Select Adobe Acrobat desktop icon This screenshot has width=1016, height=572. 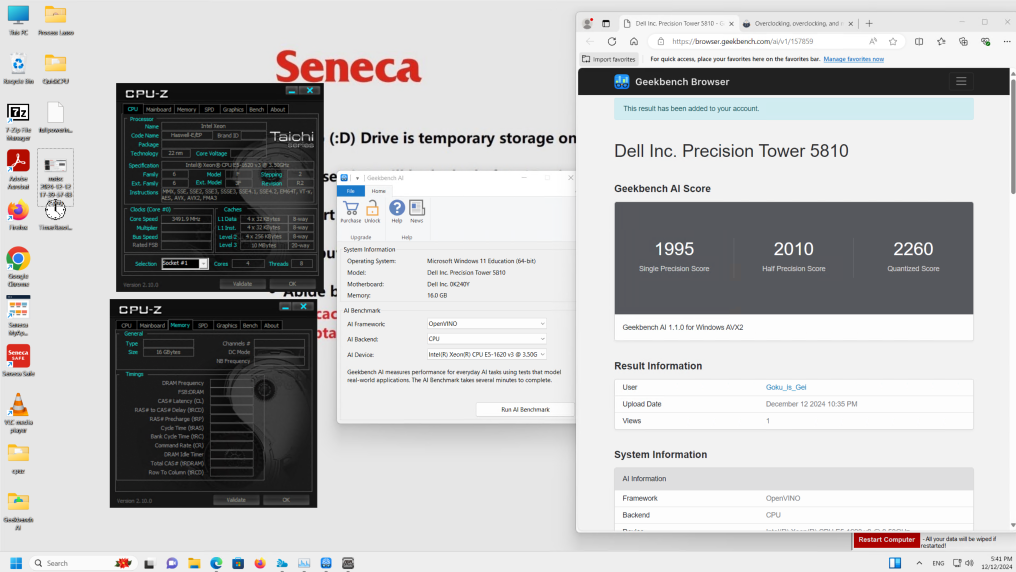(x=18, y=170)
